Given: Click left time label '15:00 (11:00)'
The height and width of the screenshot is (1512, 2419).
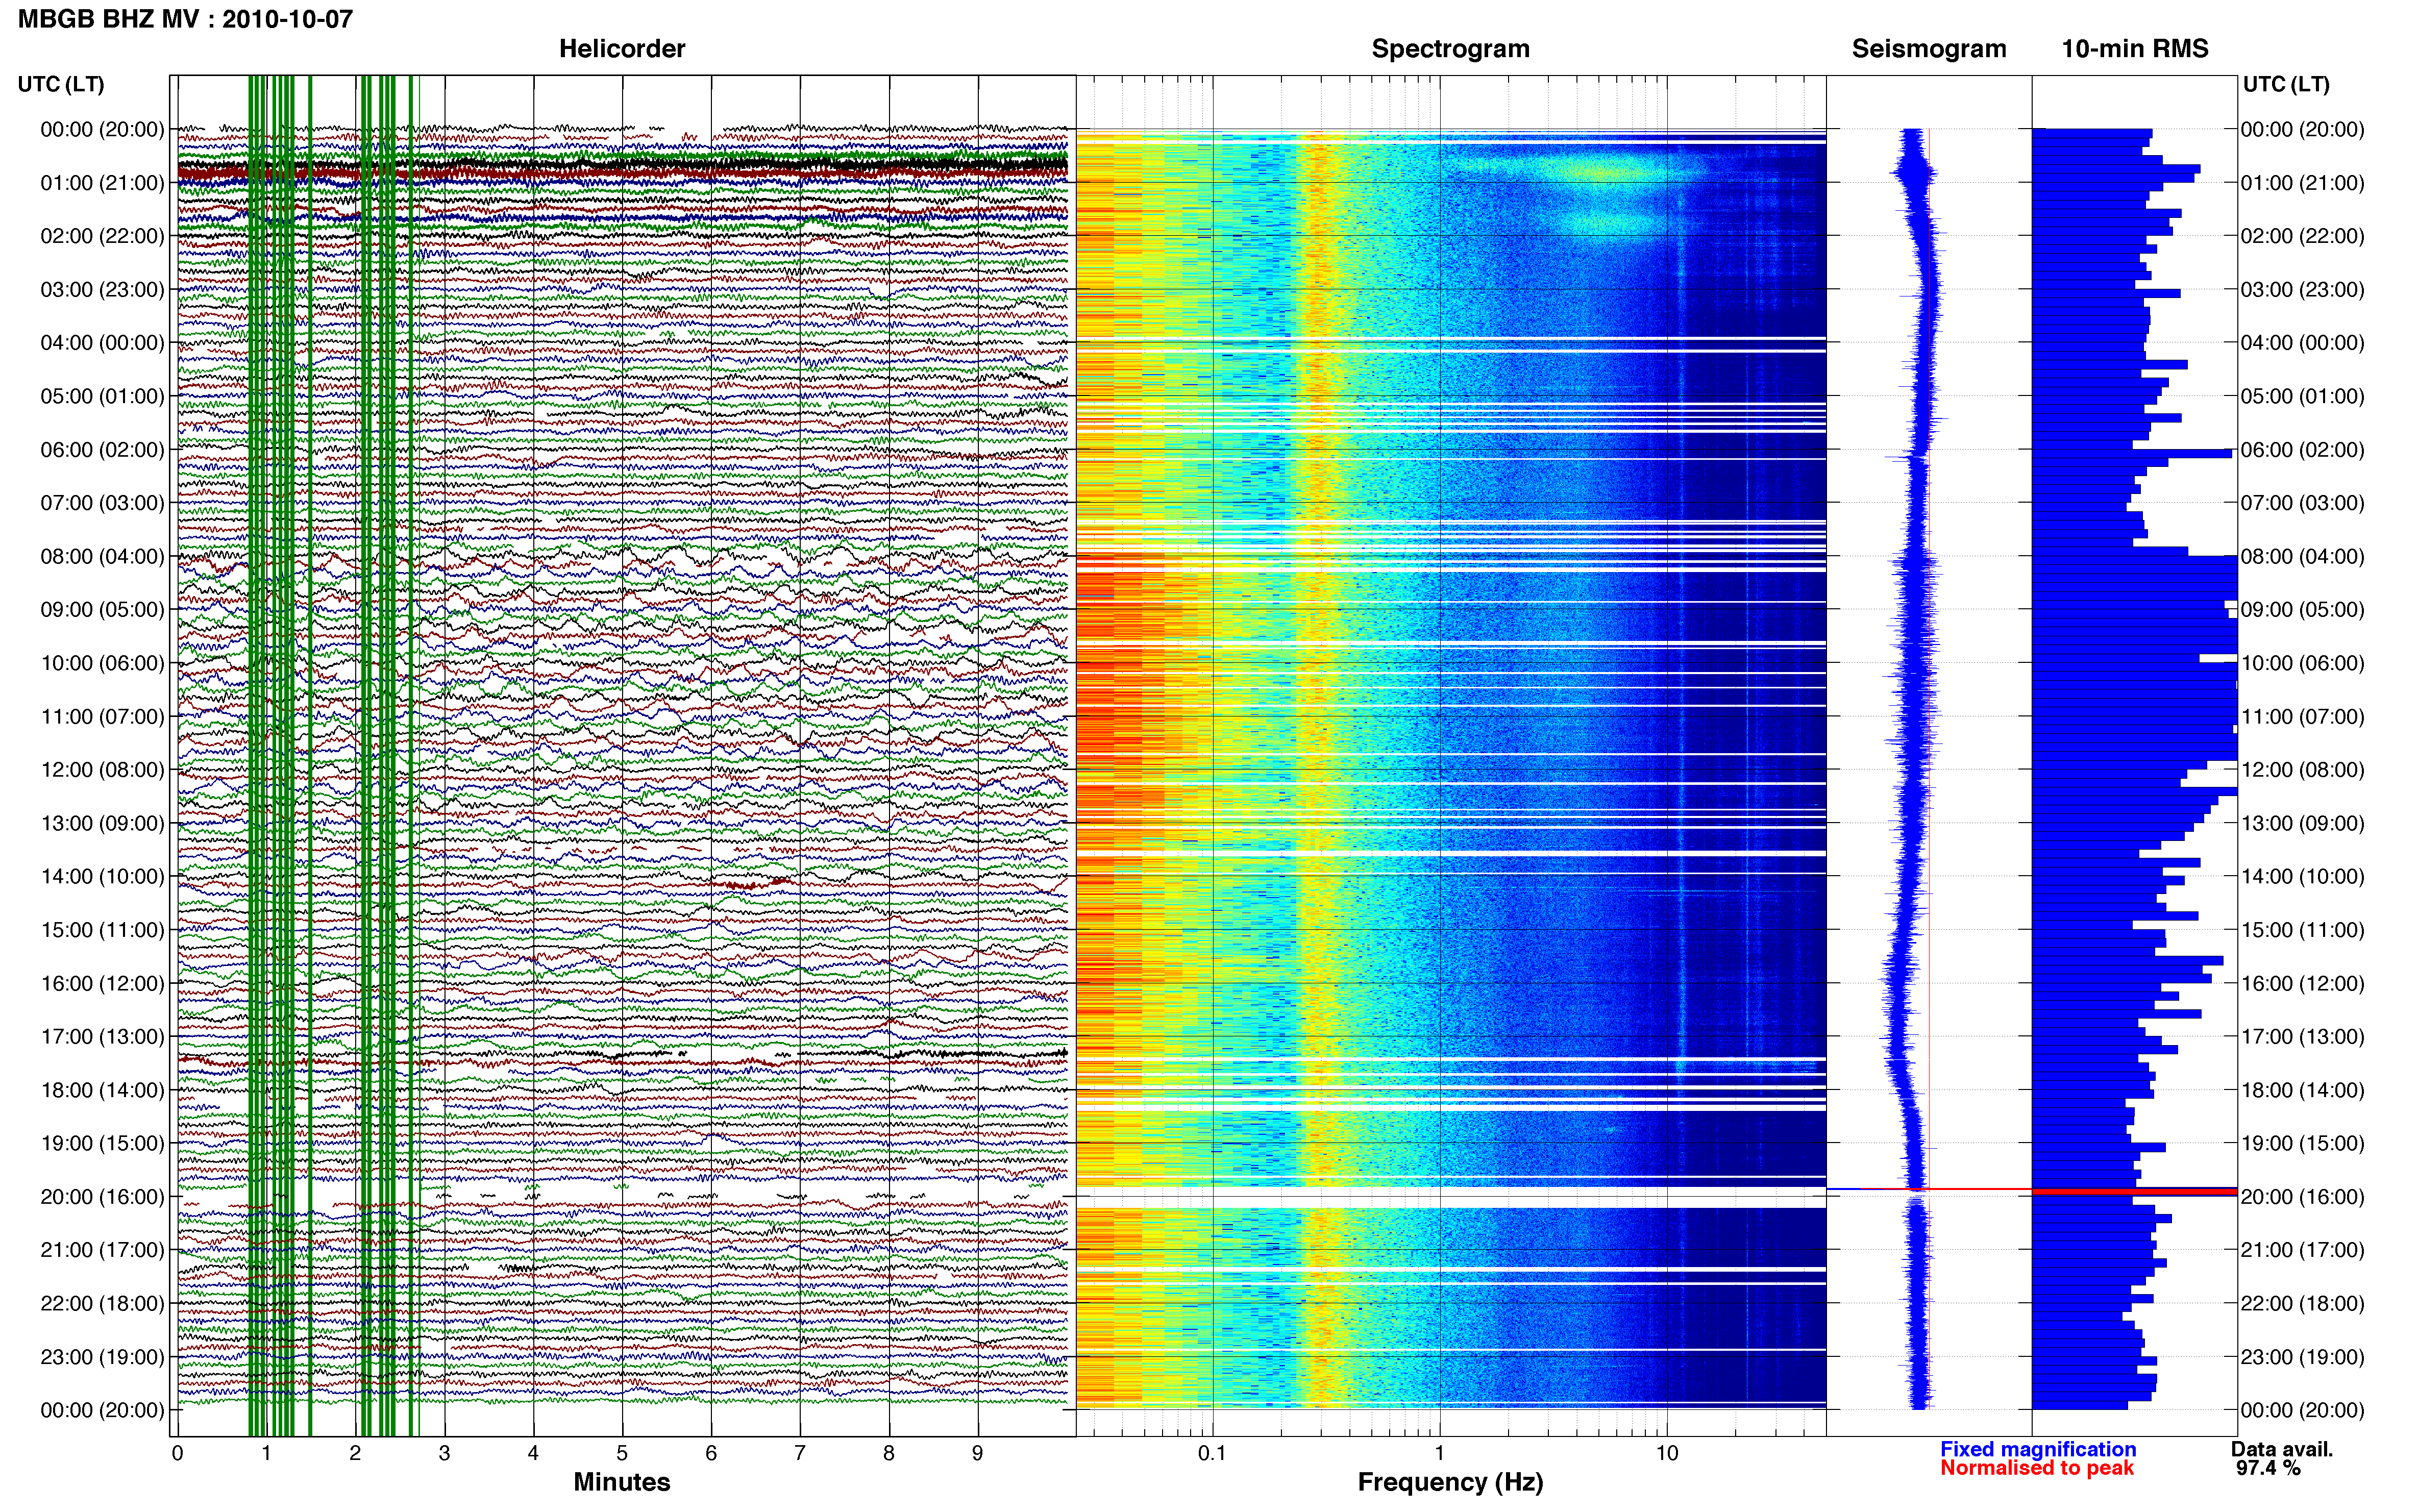Looking at the screenshot, I should pos(102,930).
